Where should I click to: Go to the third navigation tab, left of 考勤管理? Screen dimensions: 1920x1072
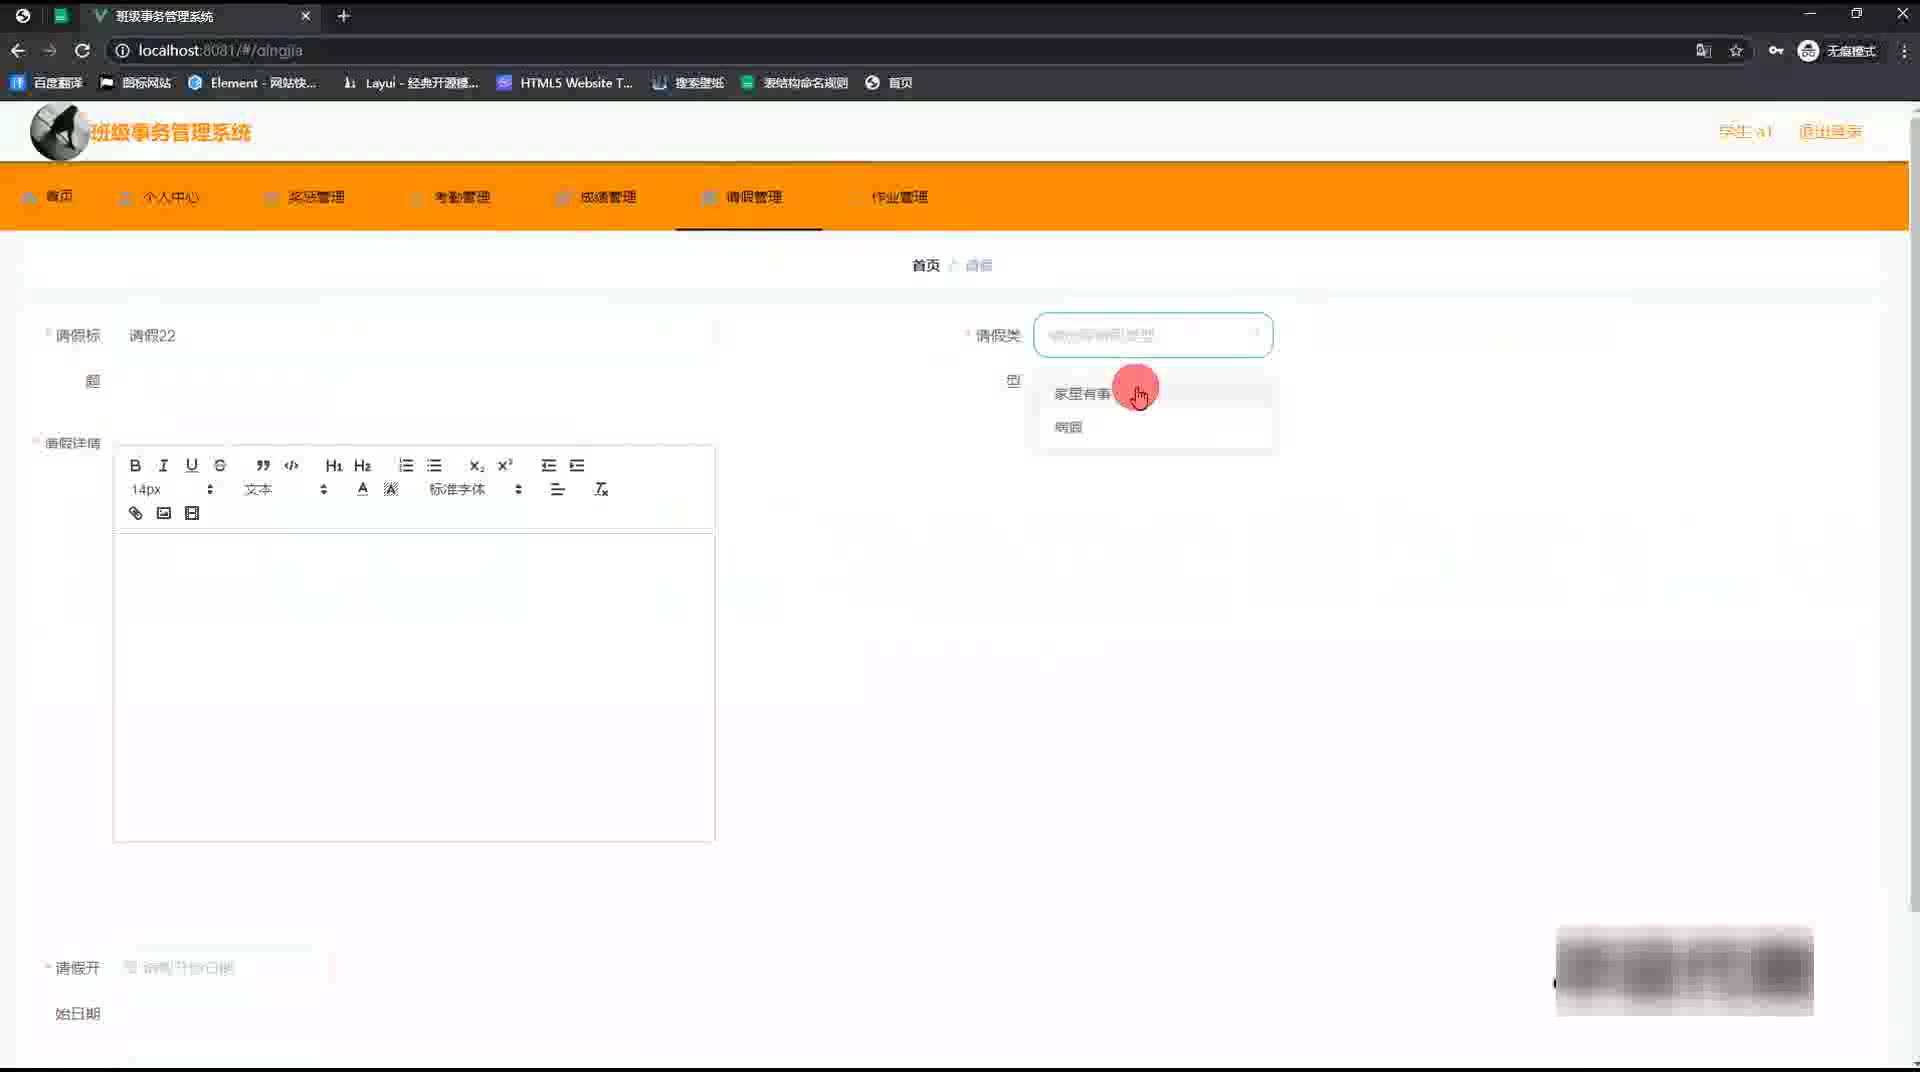(305, 197)
